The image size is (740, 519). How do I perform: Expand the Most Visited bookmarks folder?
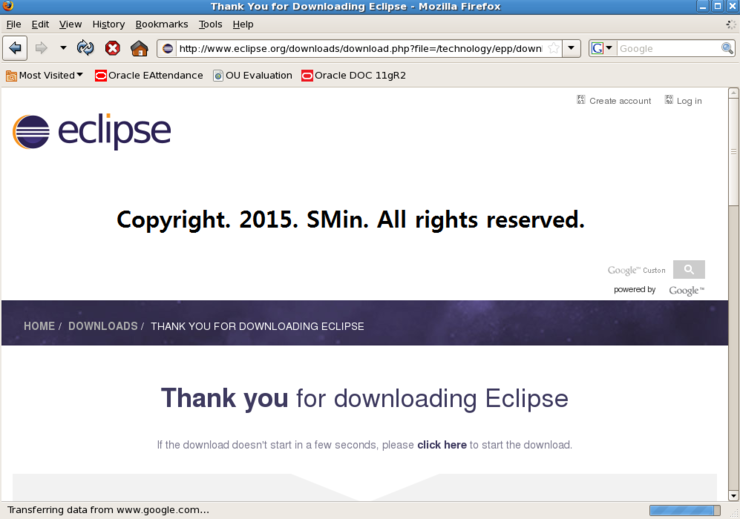pyautogui.click(x=44, y=75)
